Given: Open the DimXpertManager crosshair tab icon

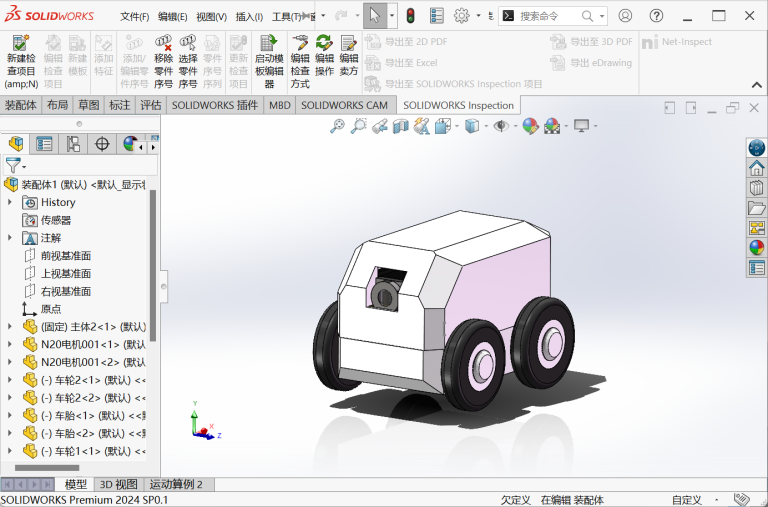Looking at the screenshot, I should click(102, 144).
